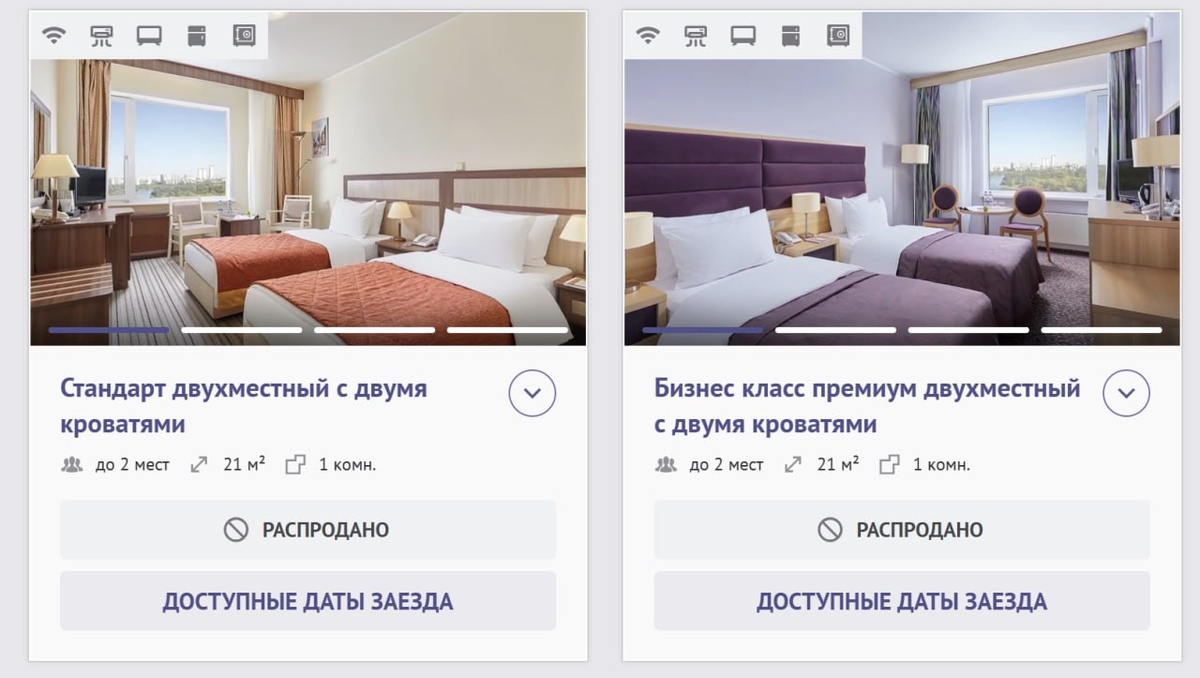Show third photo of Business class room
The image size is (1200, 678).
[x=968, y=329]
